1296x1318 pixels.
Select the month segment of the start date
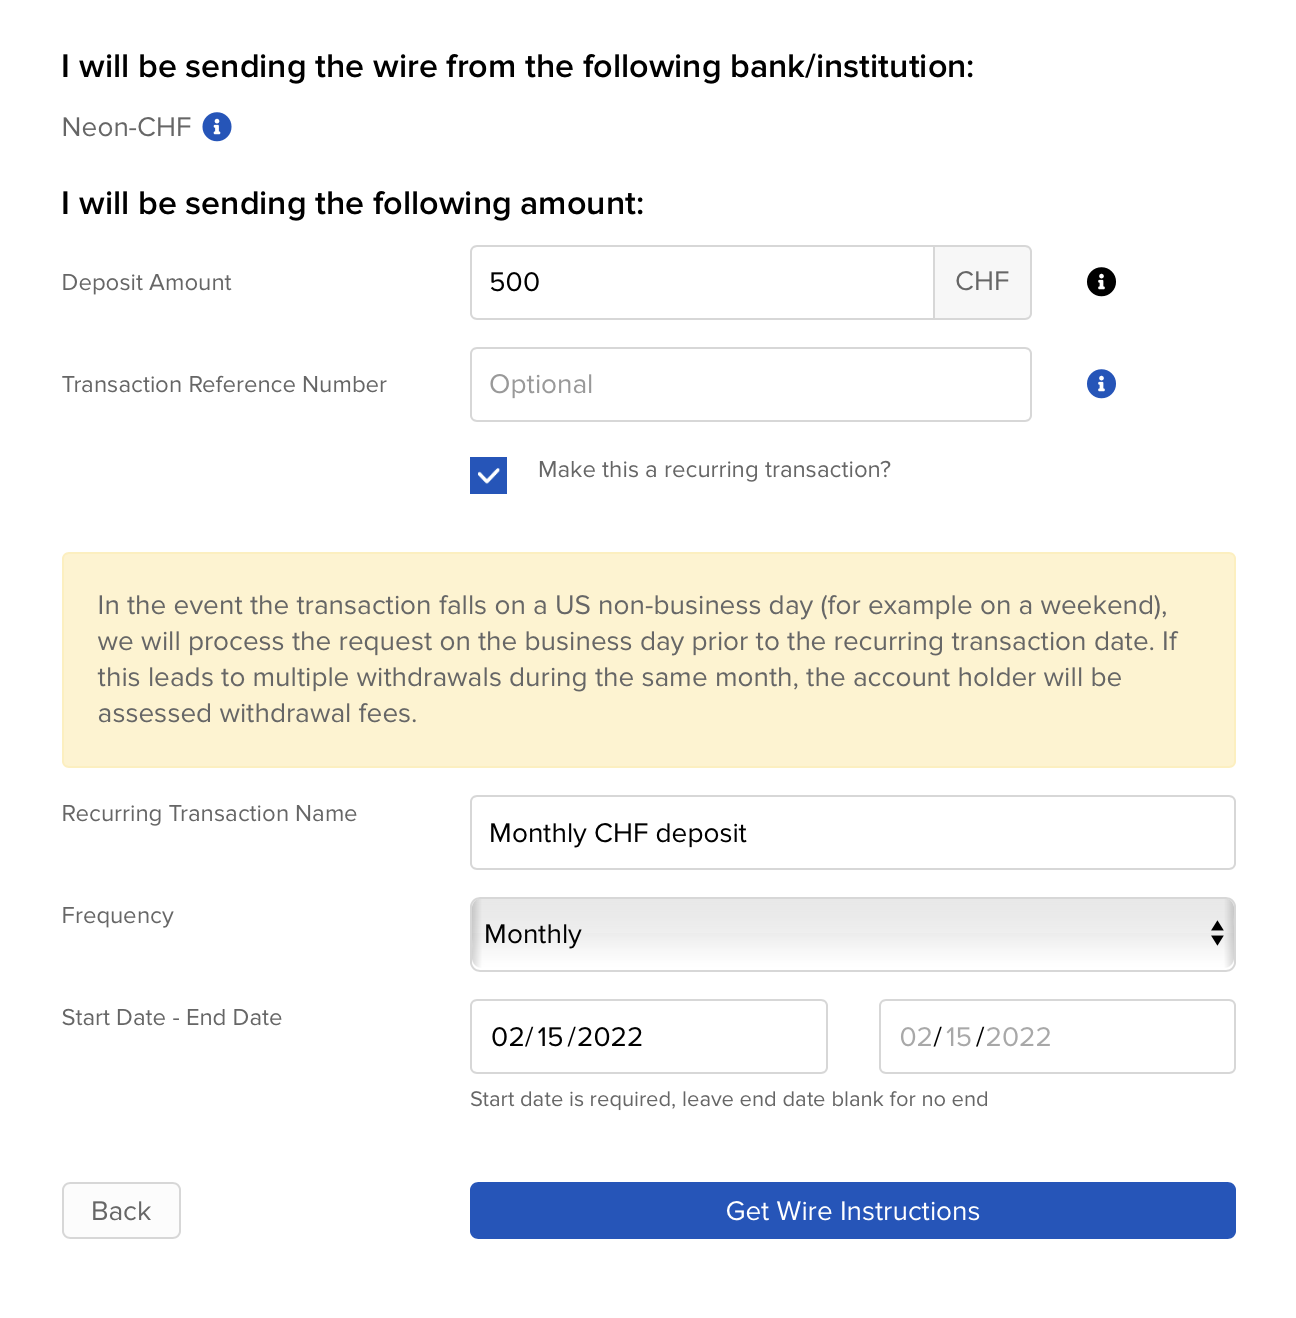click(507, 1037)
